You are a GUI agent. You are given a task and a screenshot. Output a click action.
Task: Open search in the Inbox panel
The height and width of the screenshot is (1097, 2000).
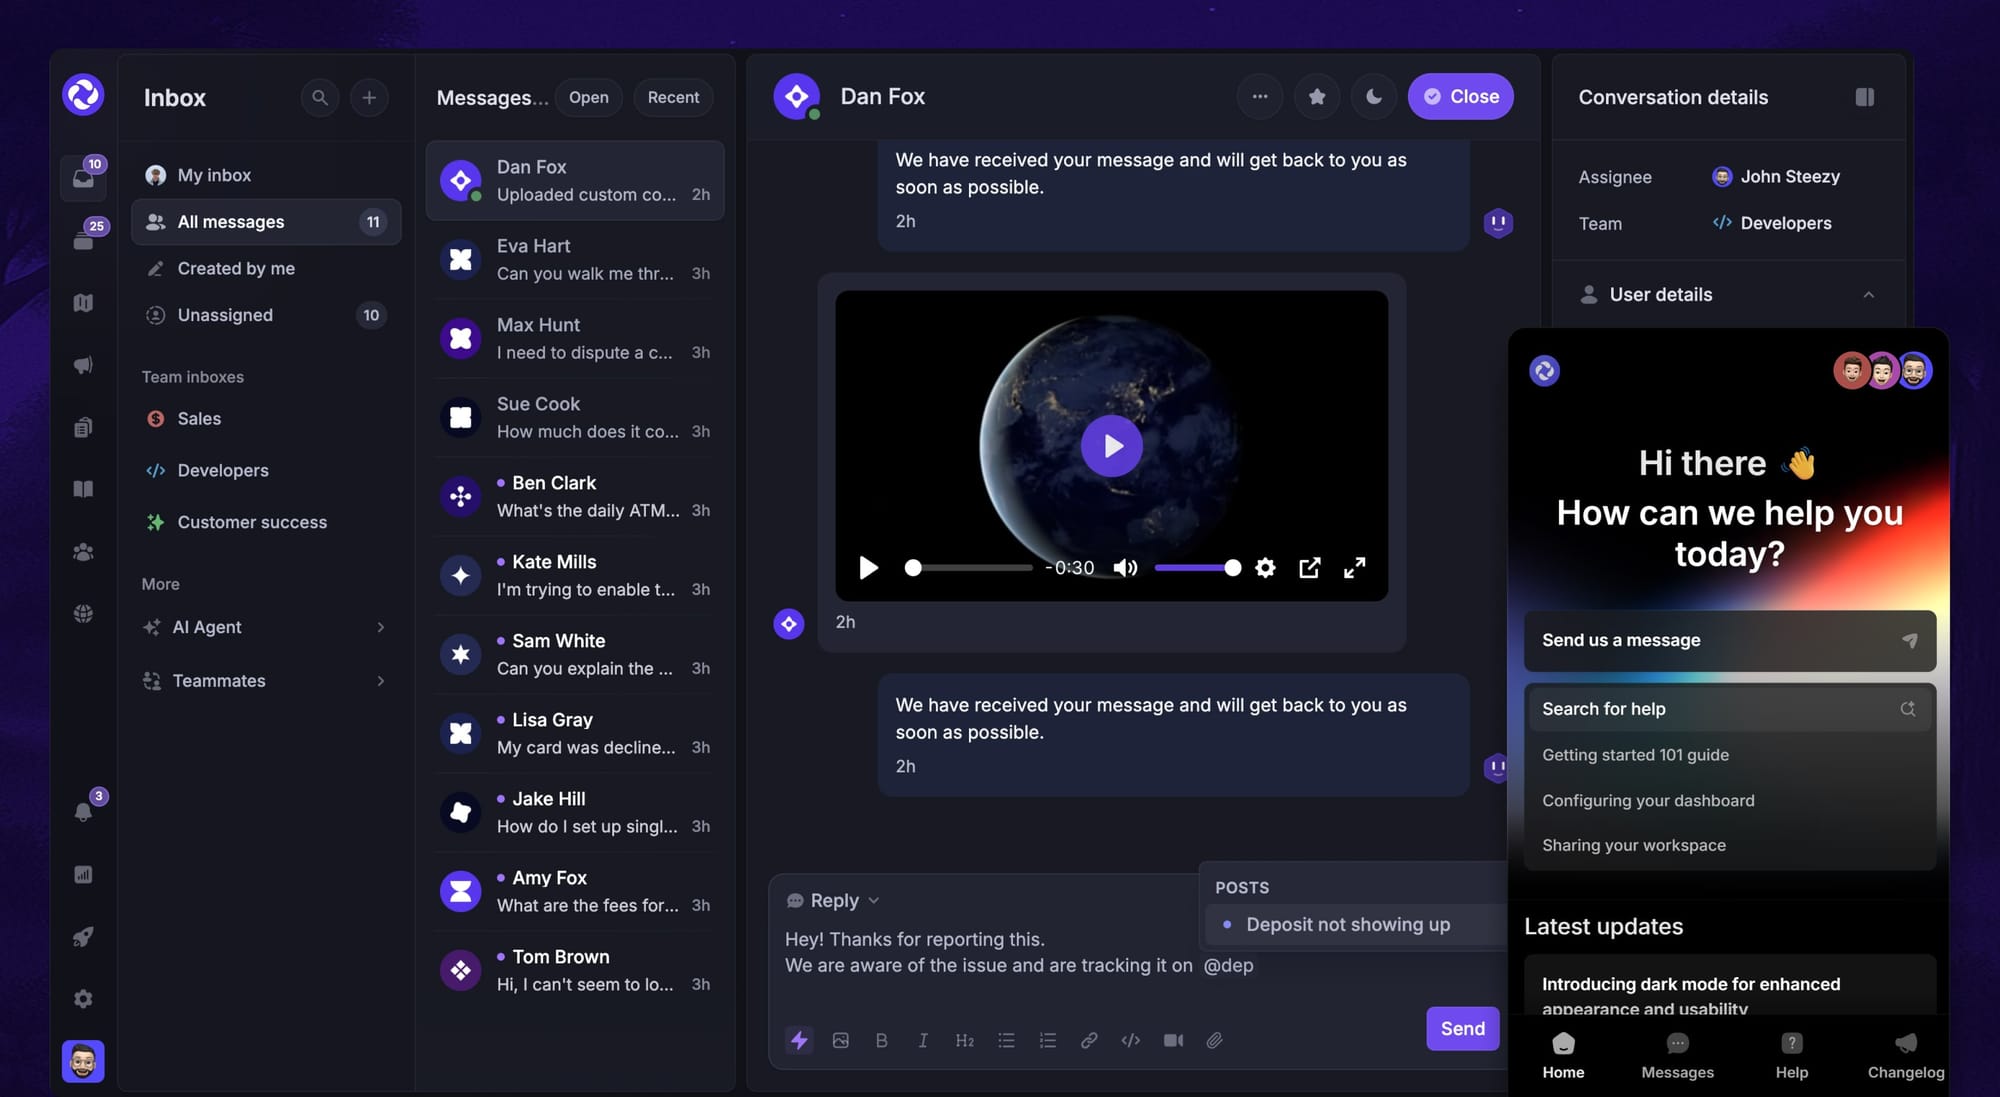tap(320, 97)
